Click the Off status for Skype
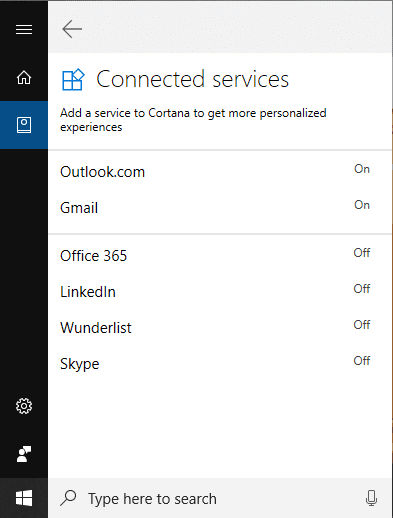Image resolution: width=393 pixels, height=518 pixels. 362,361
